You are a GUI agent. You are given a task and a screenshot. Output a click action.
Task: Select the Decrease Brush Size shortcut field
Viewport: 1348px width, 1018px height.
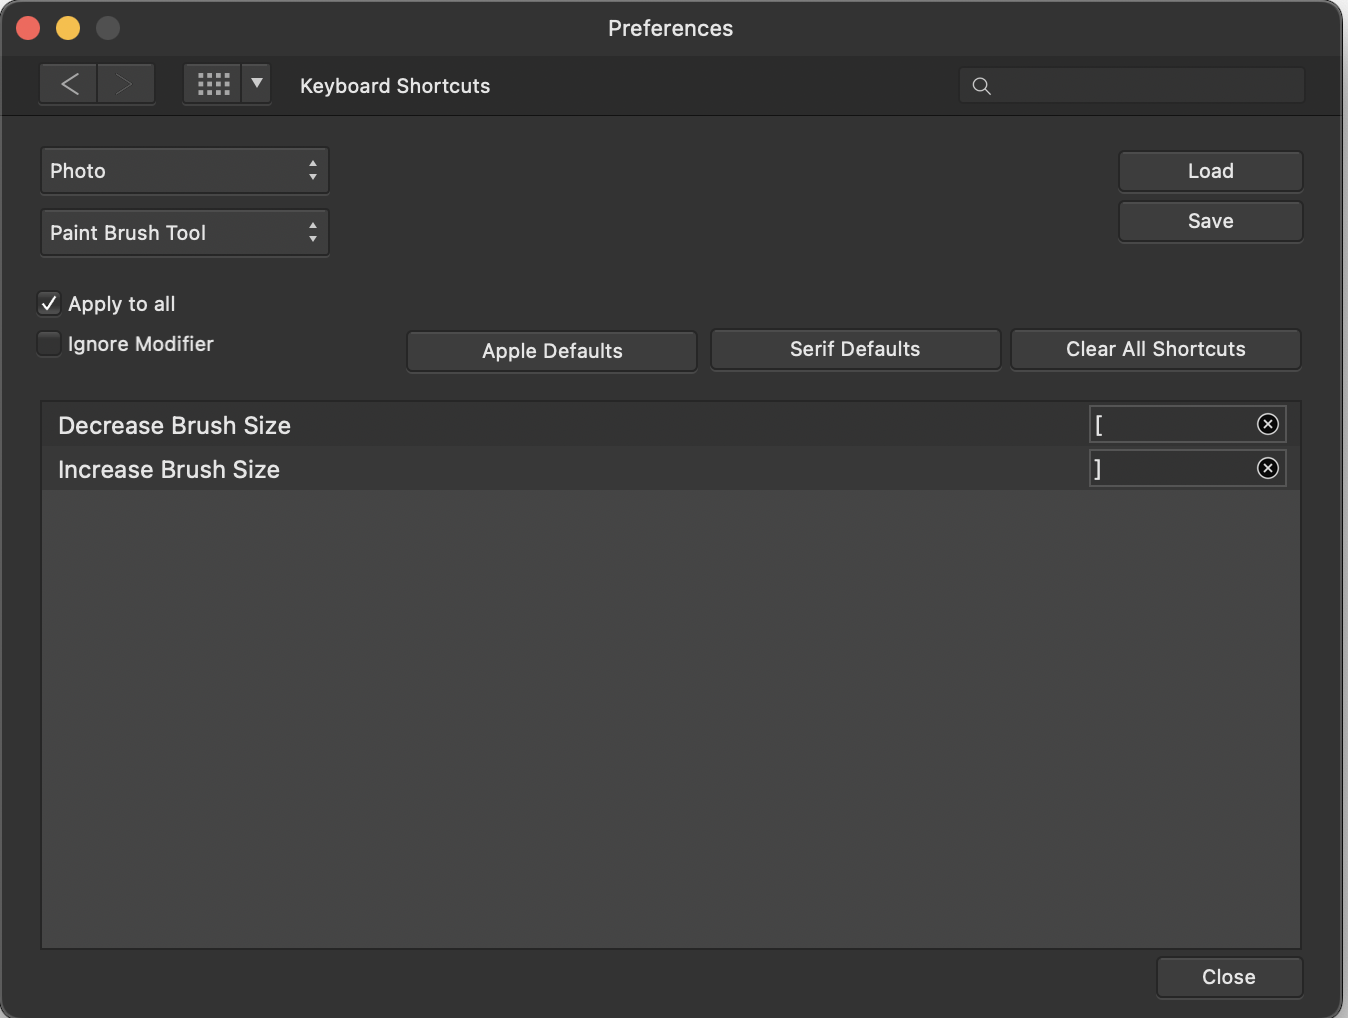1170,424
